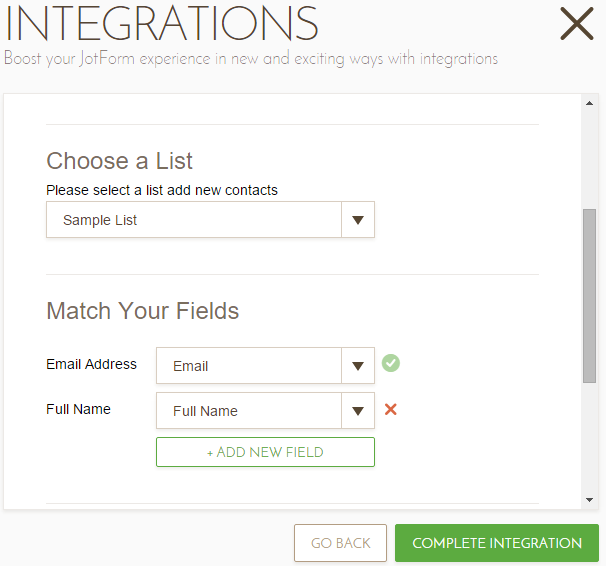Close the Integrations dialog with the X

pyautogui.click(x=576, y=23)
